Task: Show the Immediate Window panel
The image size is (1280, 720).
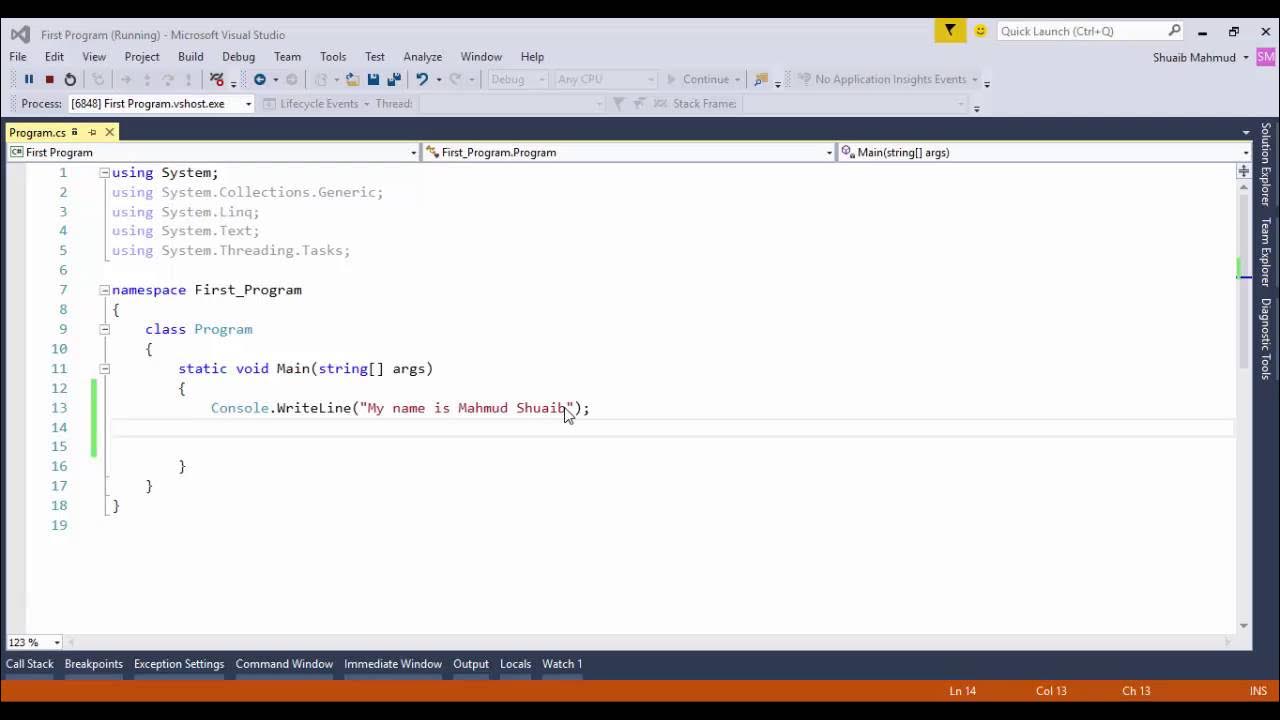Action: coord(392,663)
